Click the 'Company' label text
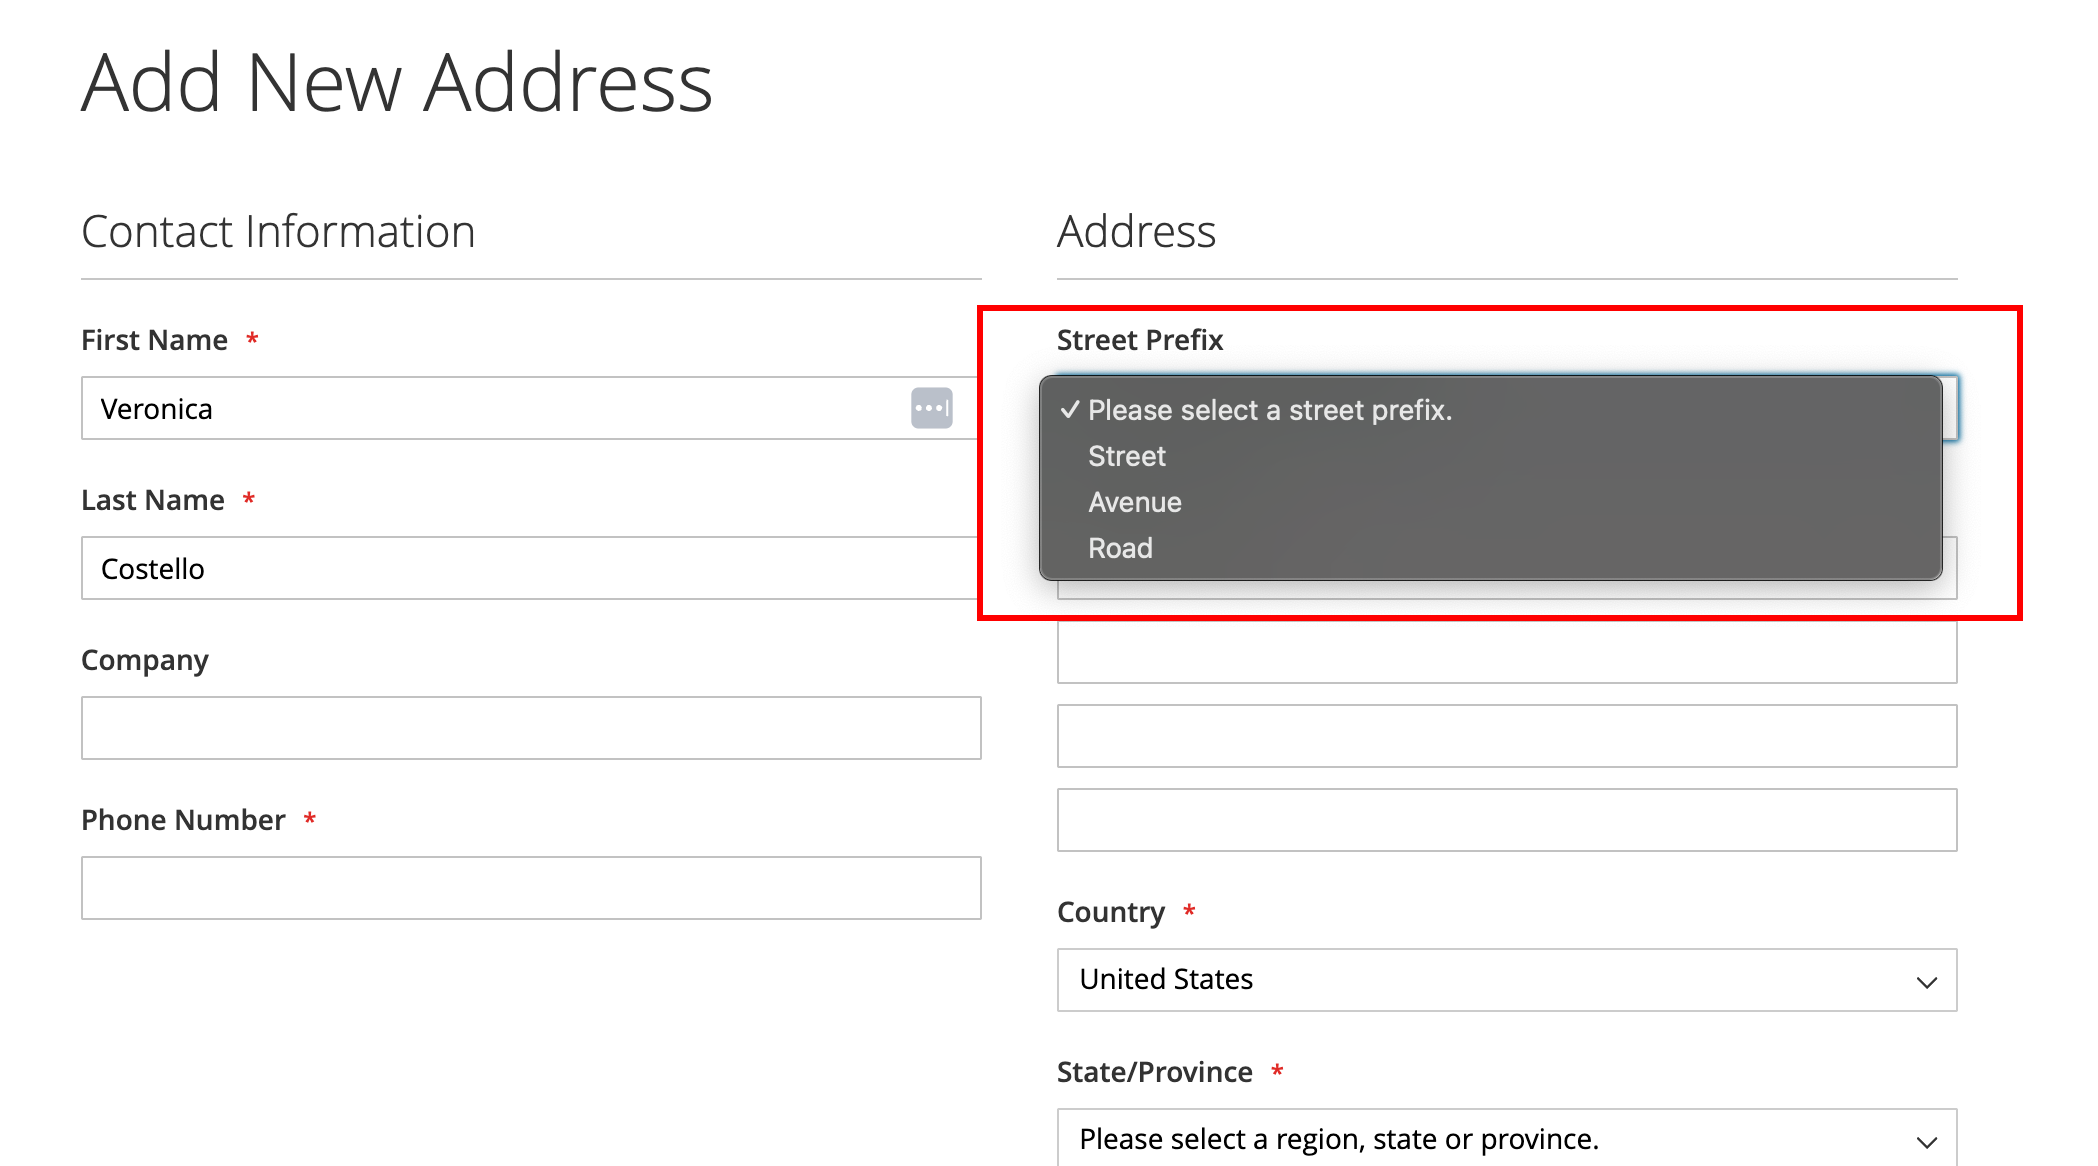The width and height of the screenshot is (2098, 1166). 145,660
